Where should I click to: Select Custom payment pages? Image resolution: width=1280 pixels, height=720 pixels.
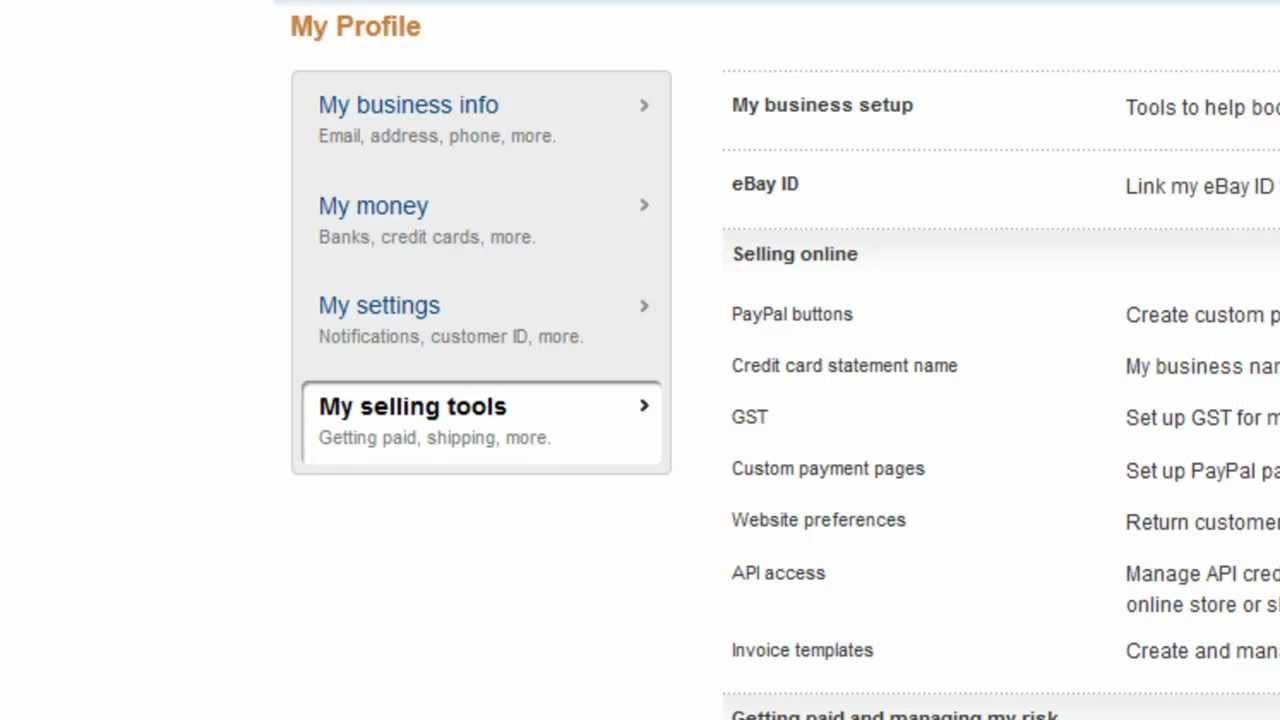click(828, 469)
